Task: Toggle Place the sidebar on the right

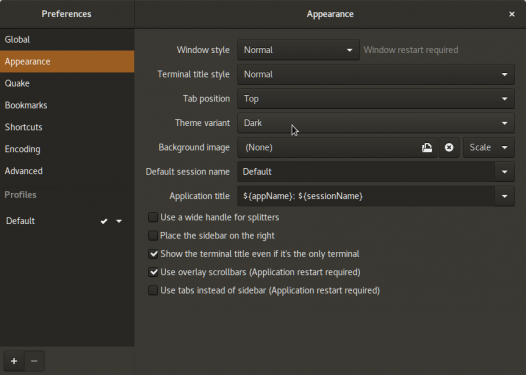Action: pyautogui.click(x=153, y=236)
